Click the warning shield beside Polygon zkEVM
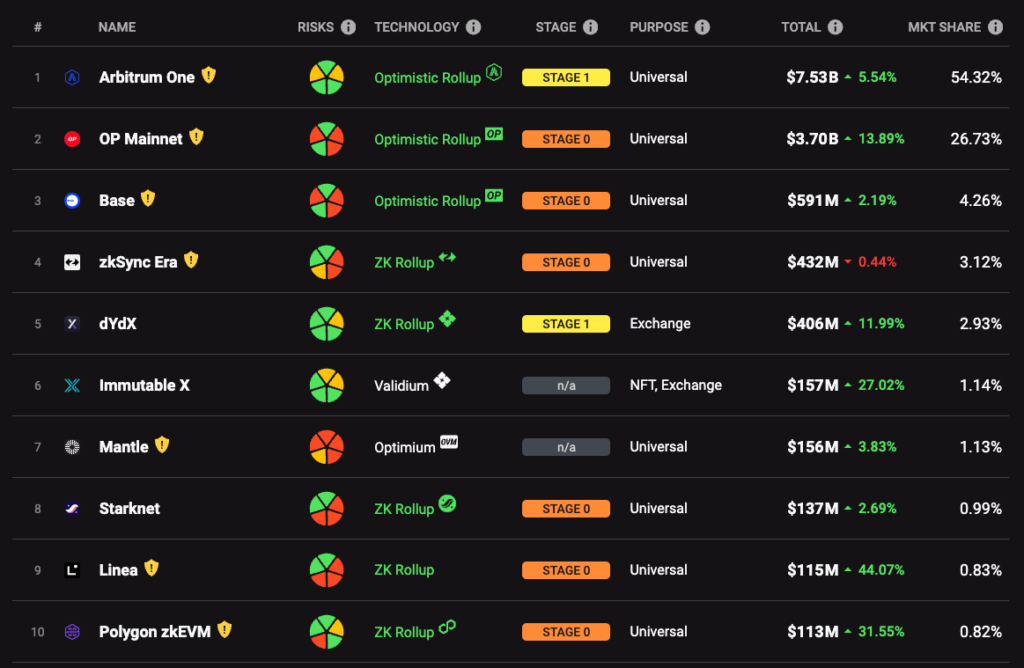This screenshot has width=1024, height=668. (x=225, y=630)
